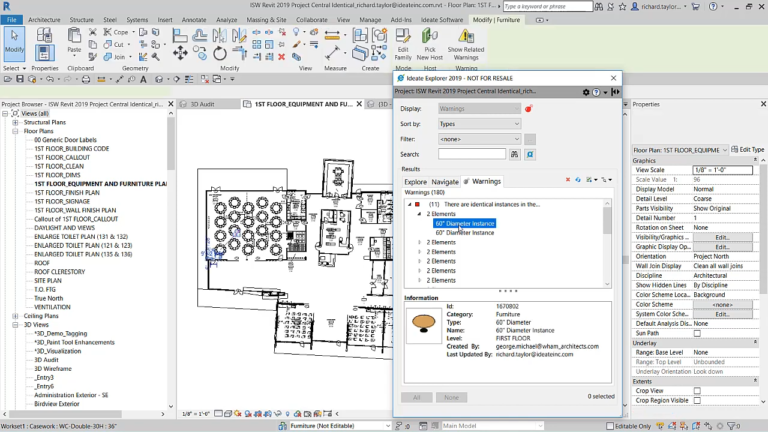
Task: Click the All selection button
Action: point(416,397)
